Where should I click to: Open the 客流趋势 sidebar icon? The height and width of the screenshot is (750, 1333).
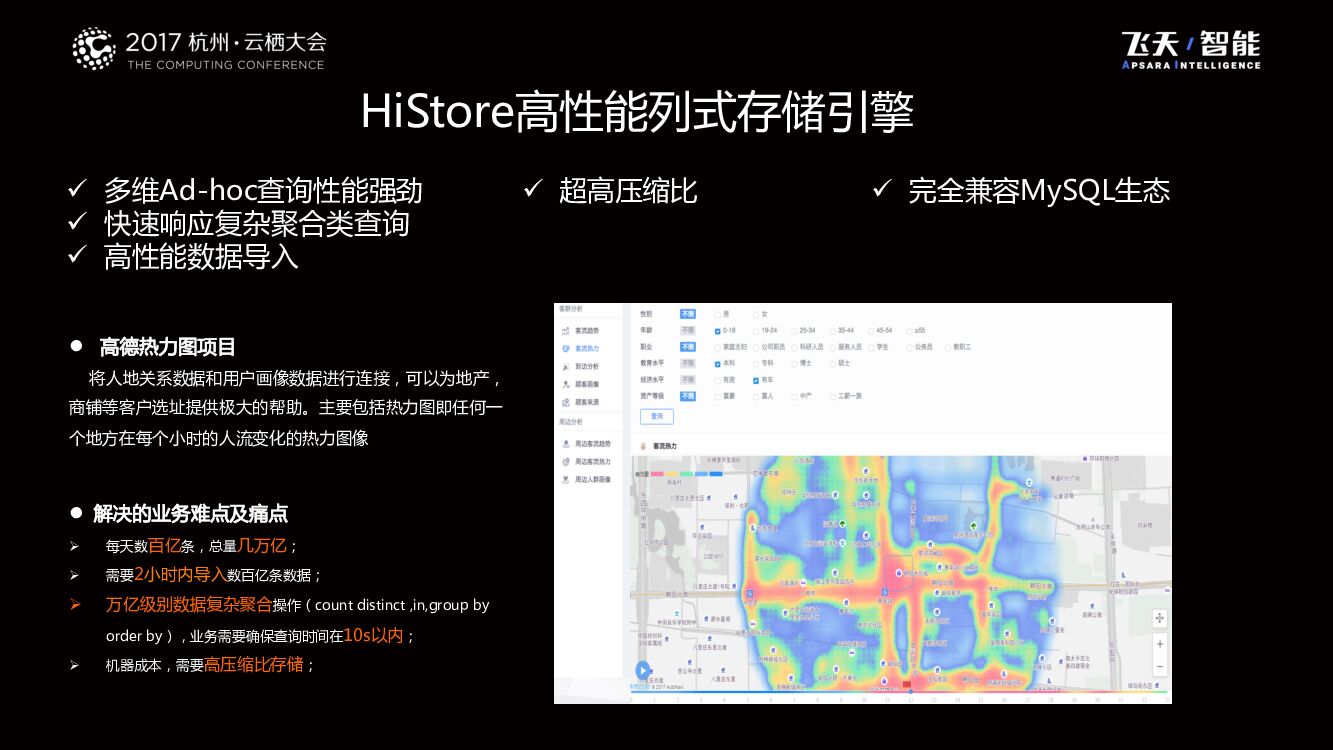(566, 330)
